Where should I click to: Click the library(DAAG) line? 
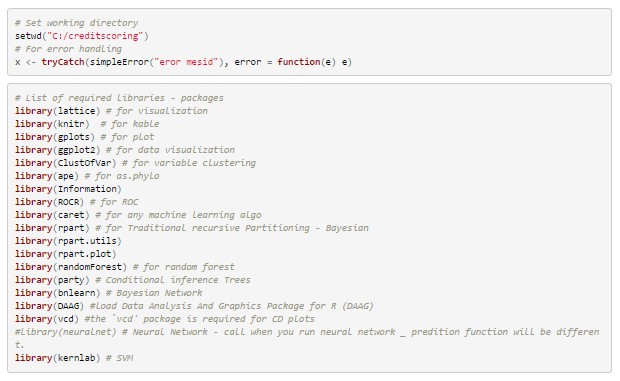(194, 306)
